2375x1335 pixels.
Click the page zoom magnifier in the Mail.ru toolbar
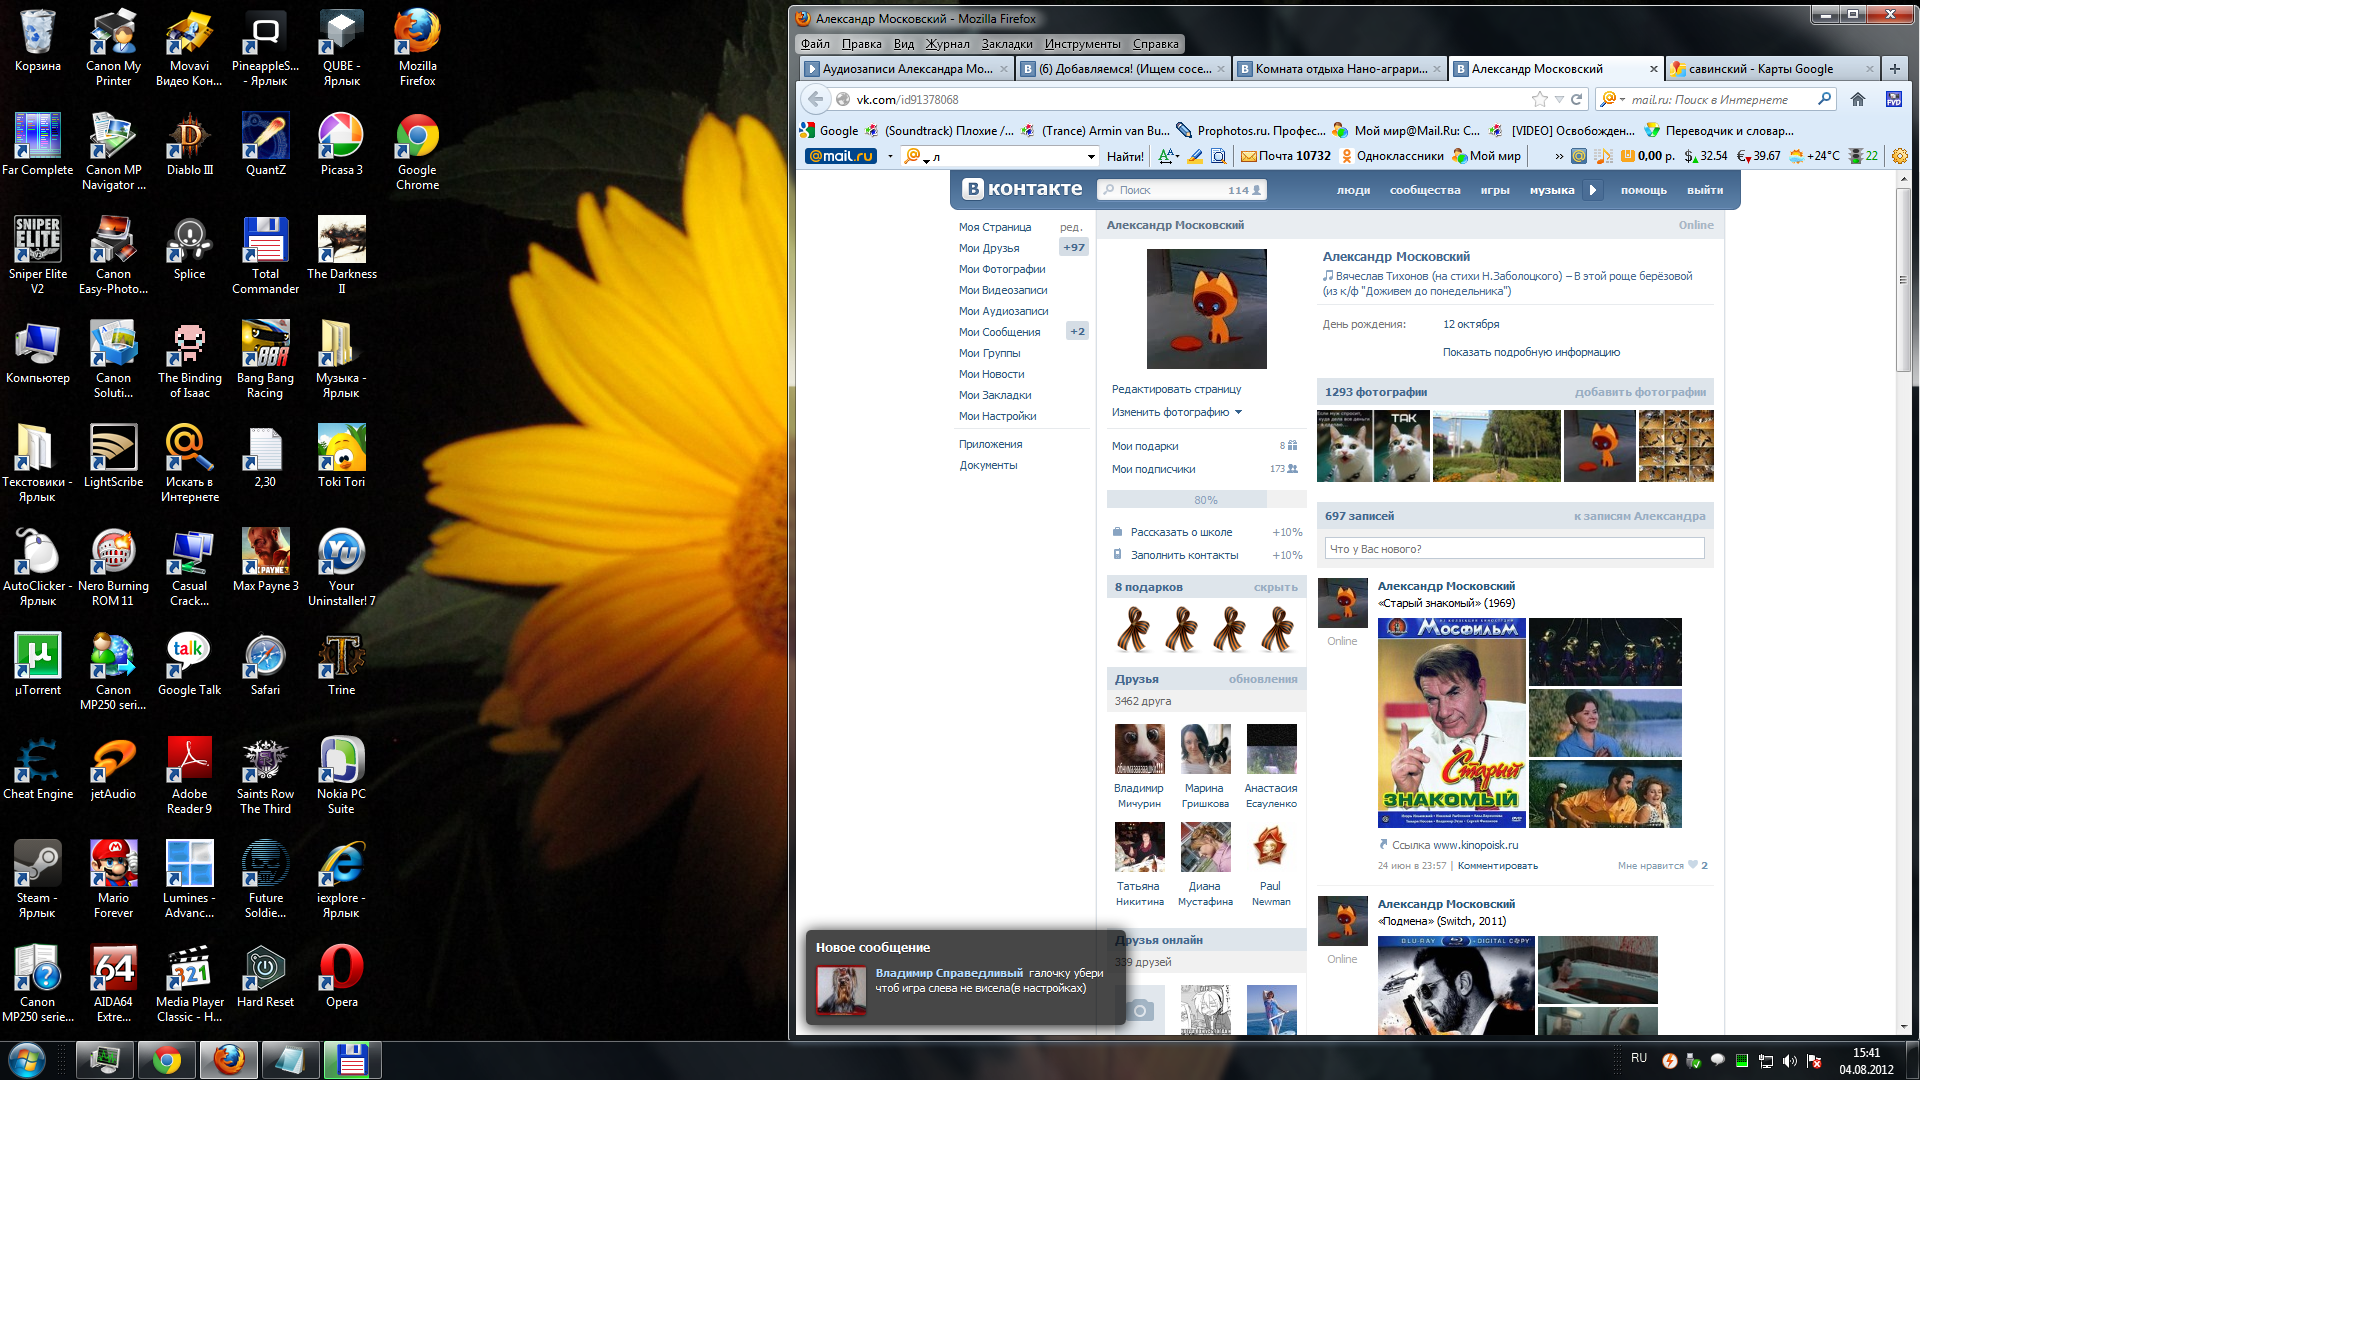(1218, 156)
